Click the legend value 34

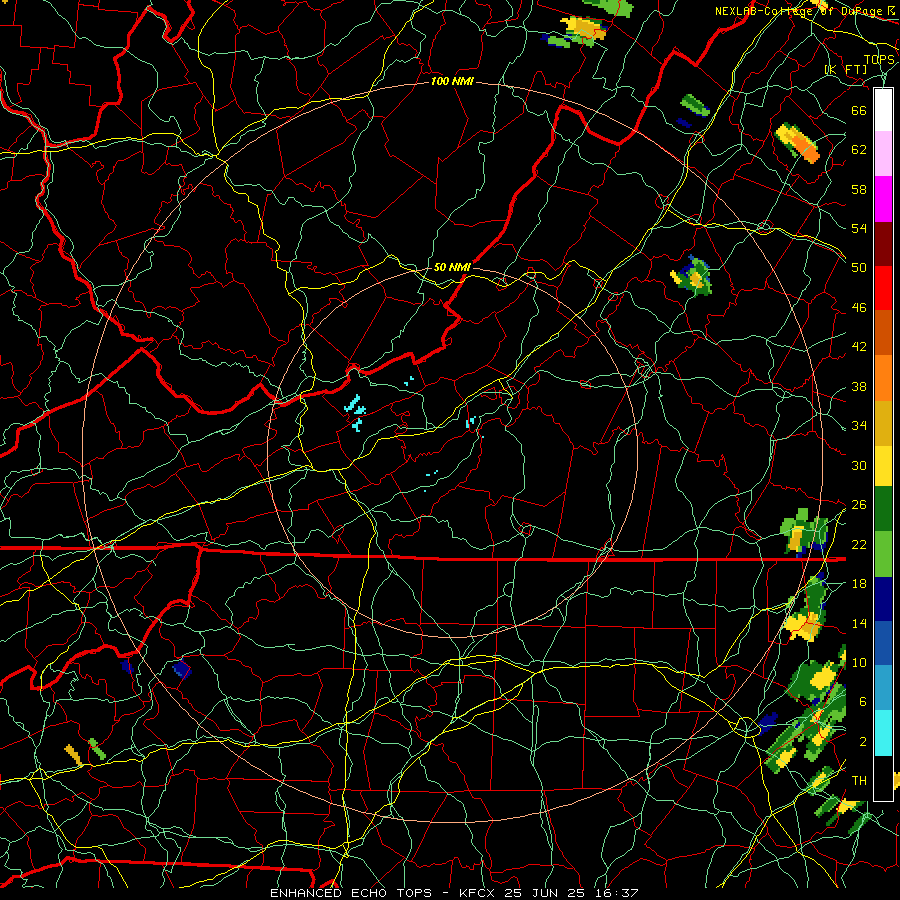coord(859,426)
